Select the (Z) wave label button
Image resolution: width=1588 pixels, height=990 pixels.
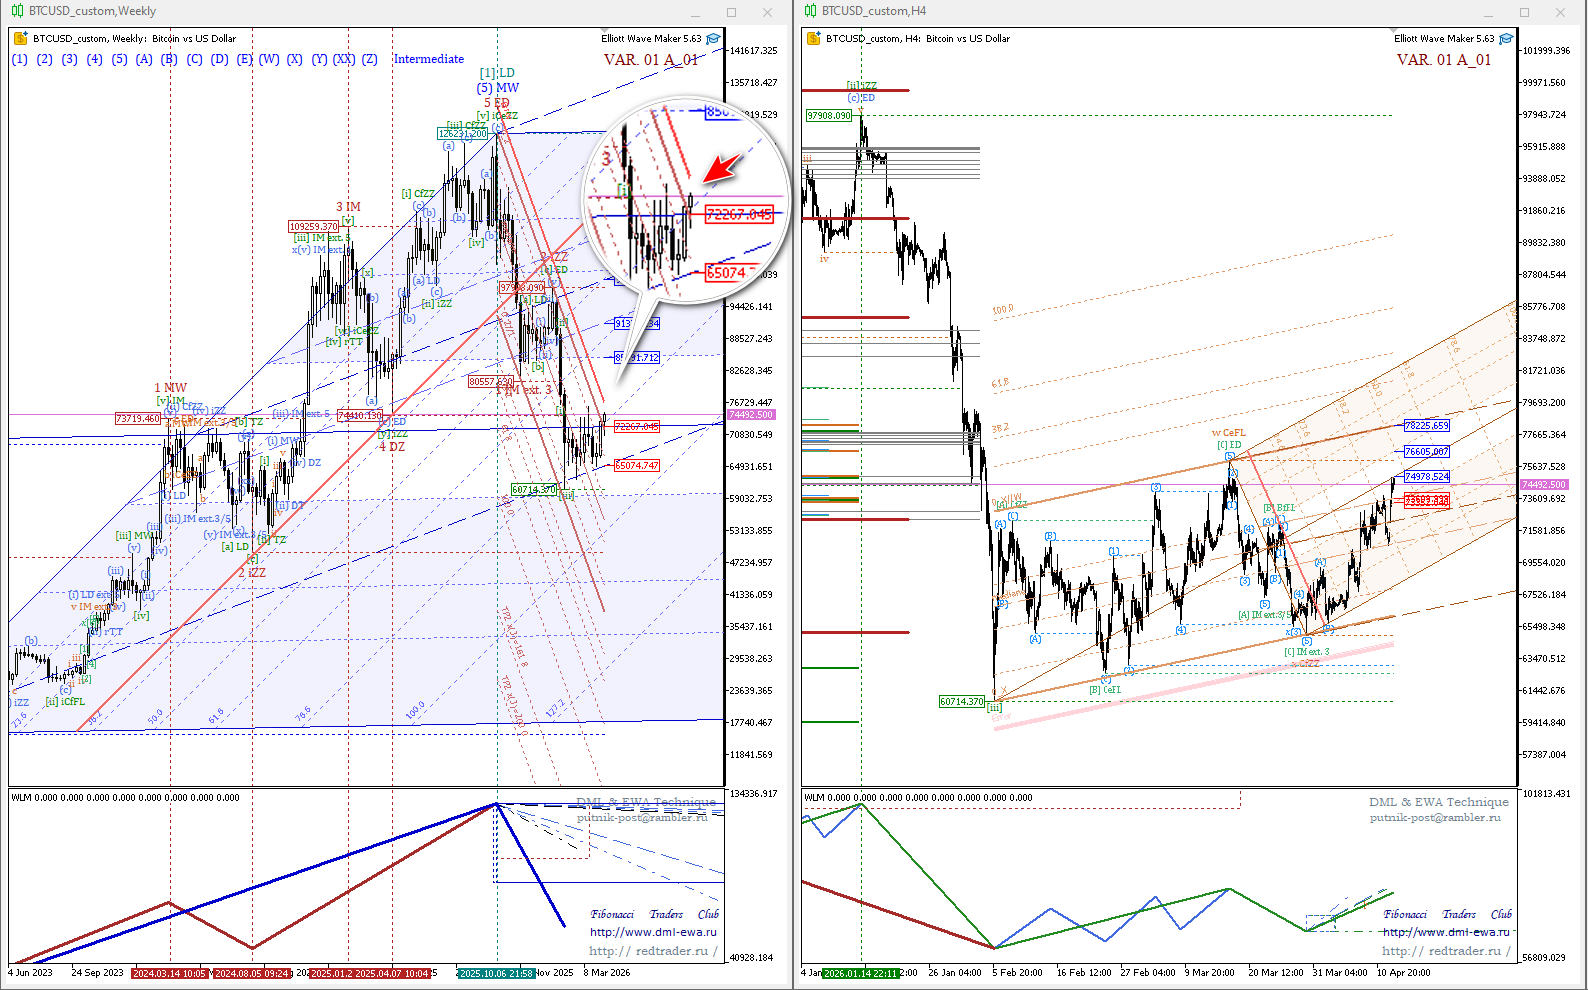(370, 59)
